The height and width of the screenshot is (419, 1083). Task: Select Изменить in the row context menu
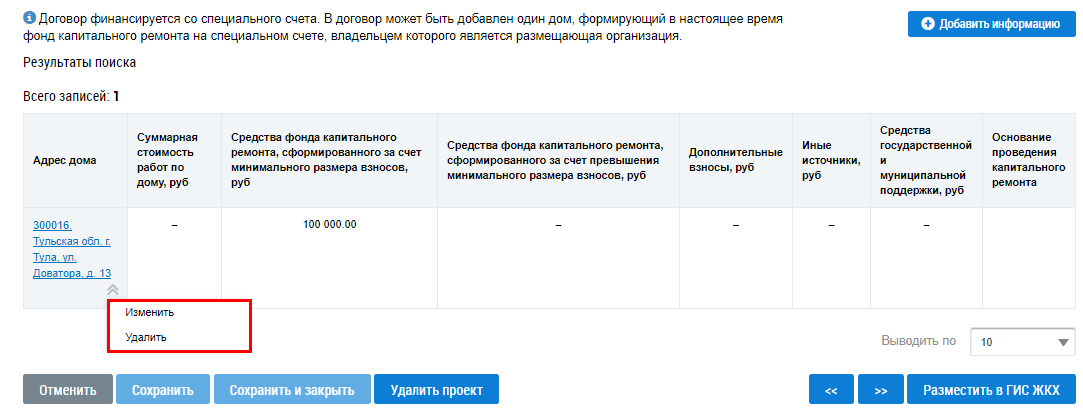pyautogui.click(x=149, y=312)
